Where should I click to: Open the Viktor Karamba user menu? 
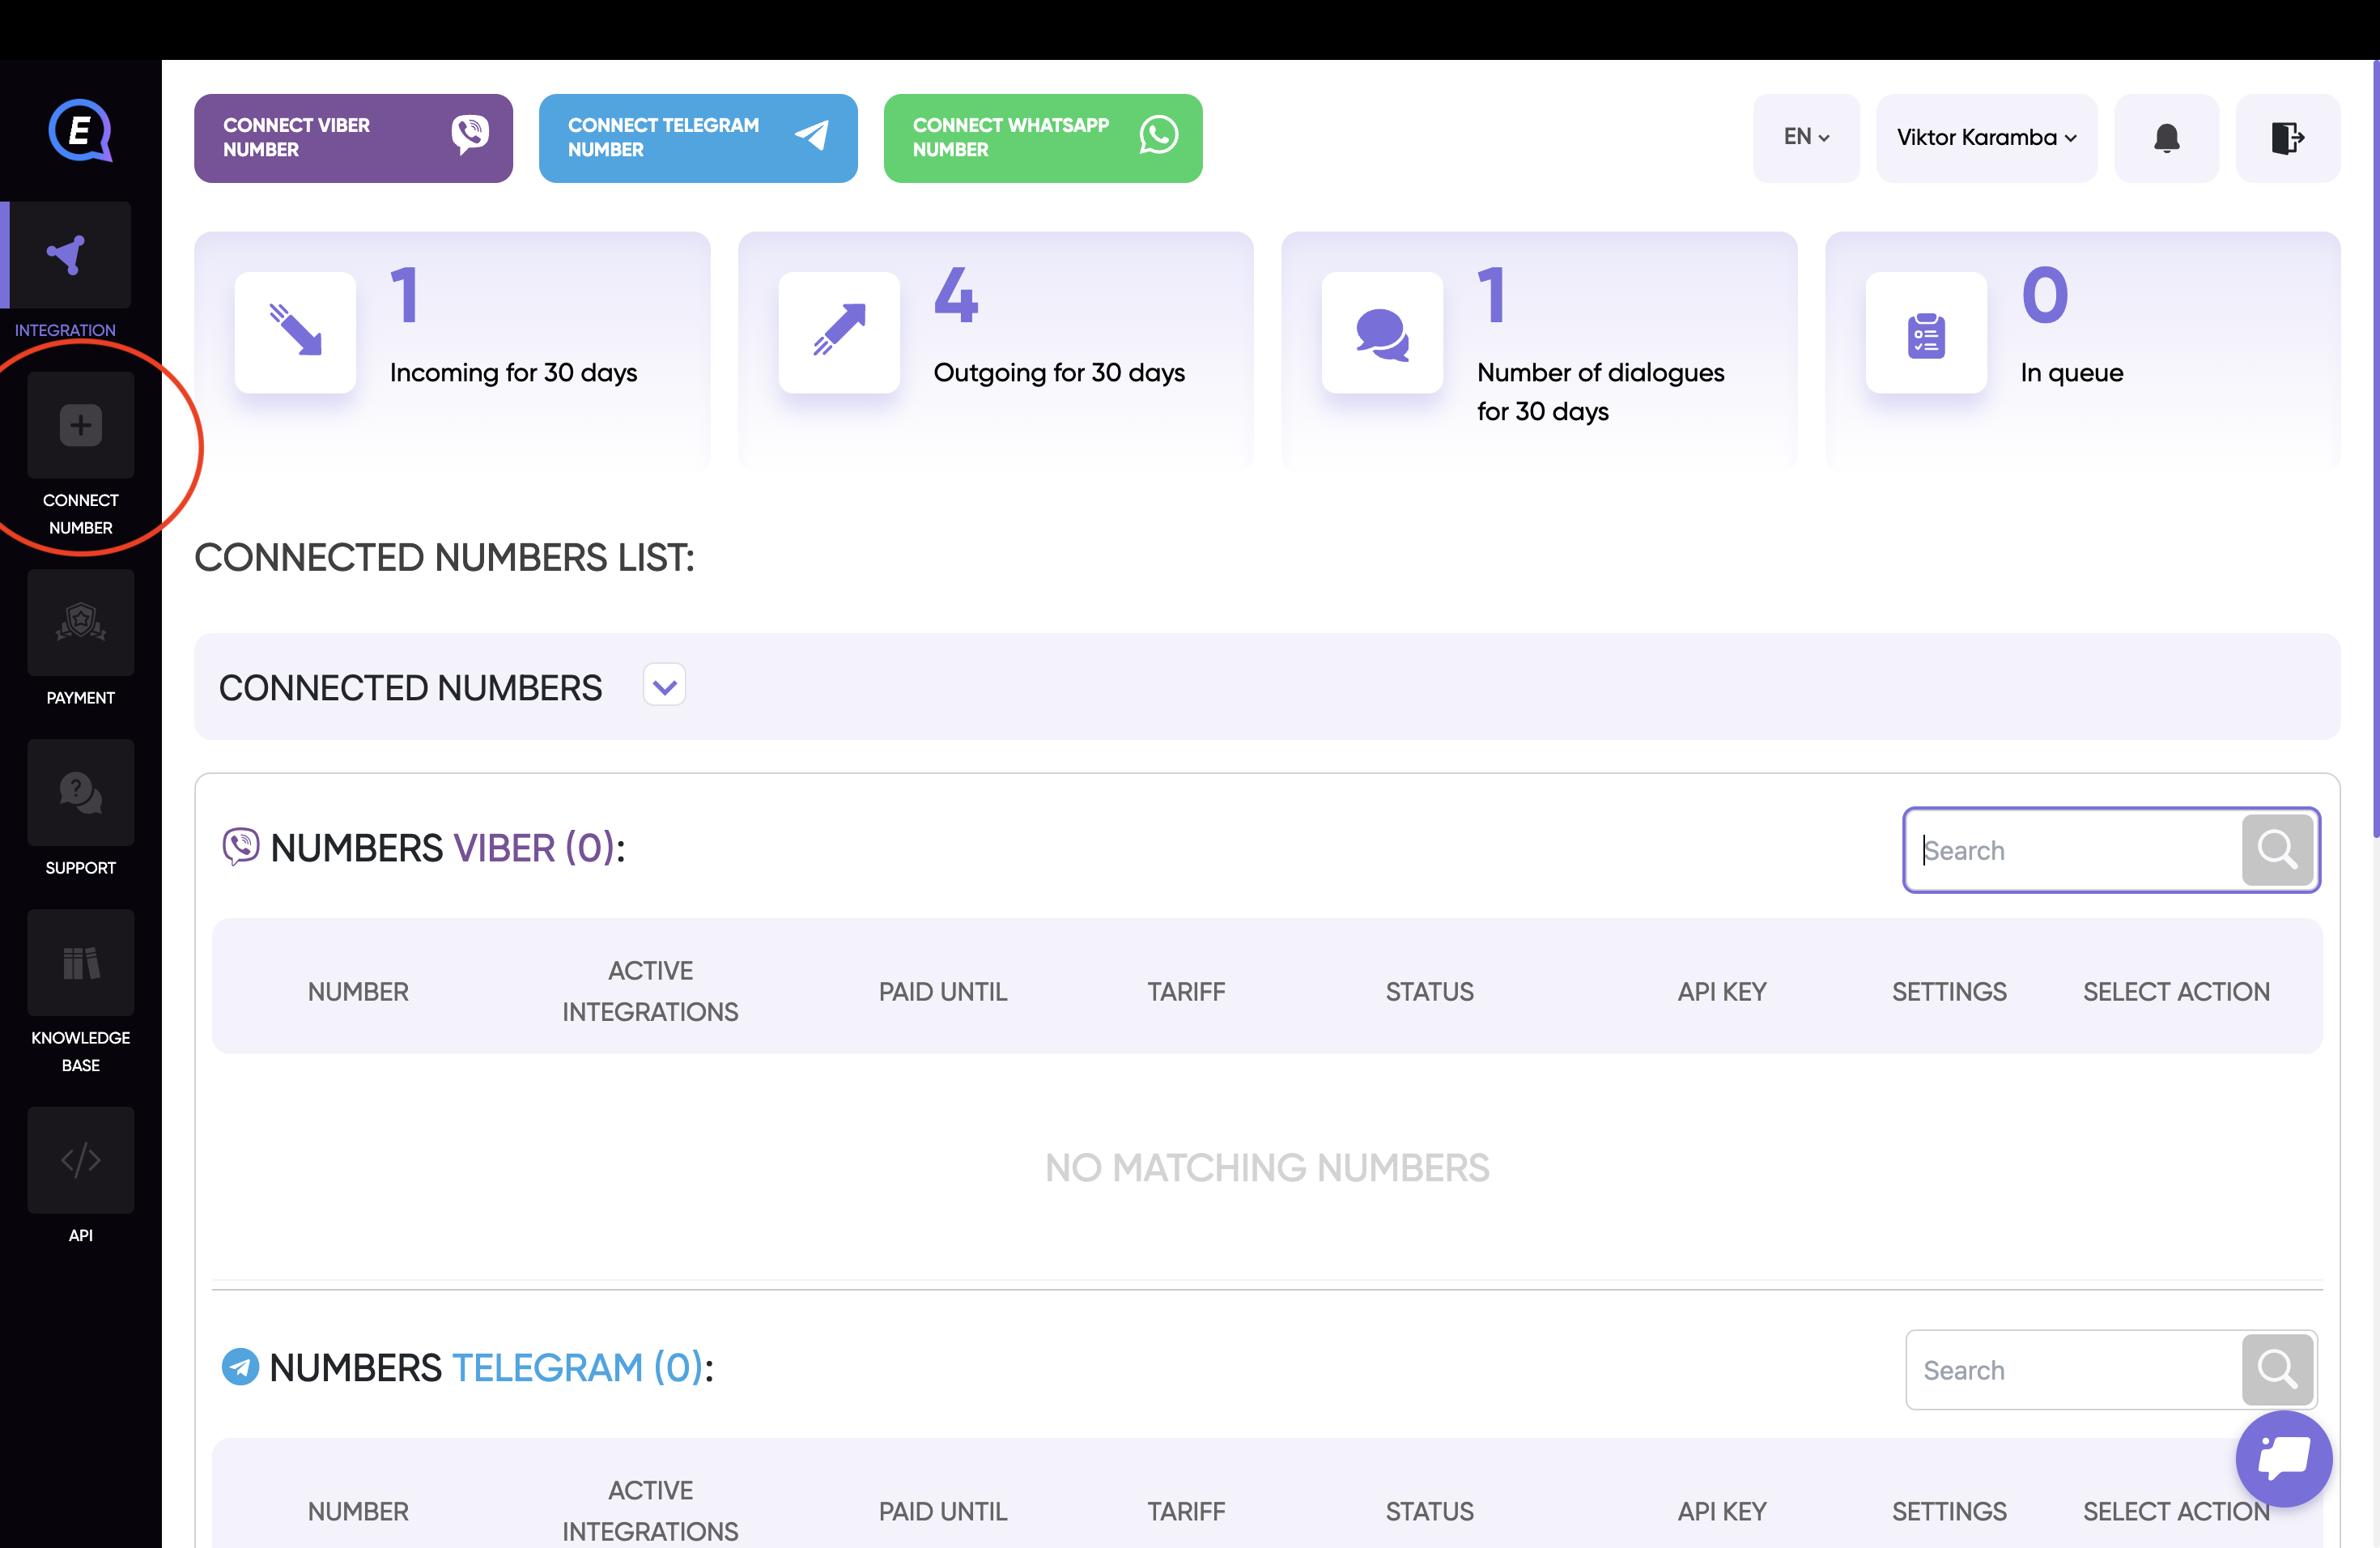pyautogui.click(x=1985, y=138)
